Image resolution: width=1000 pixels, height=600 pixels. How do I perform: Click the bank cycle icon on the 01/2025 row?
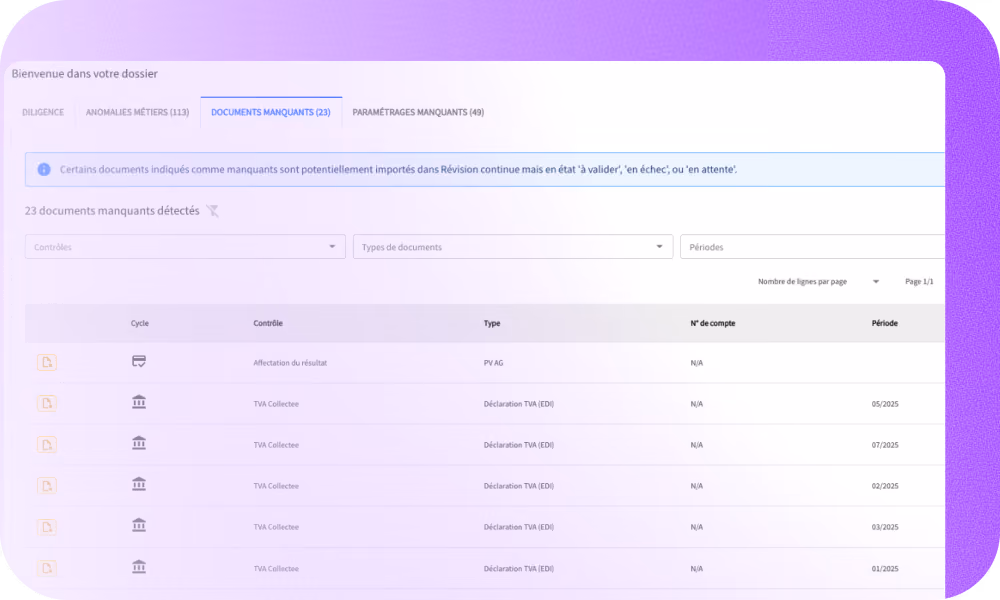(139, 567)
